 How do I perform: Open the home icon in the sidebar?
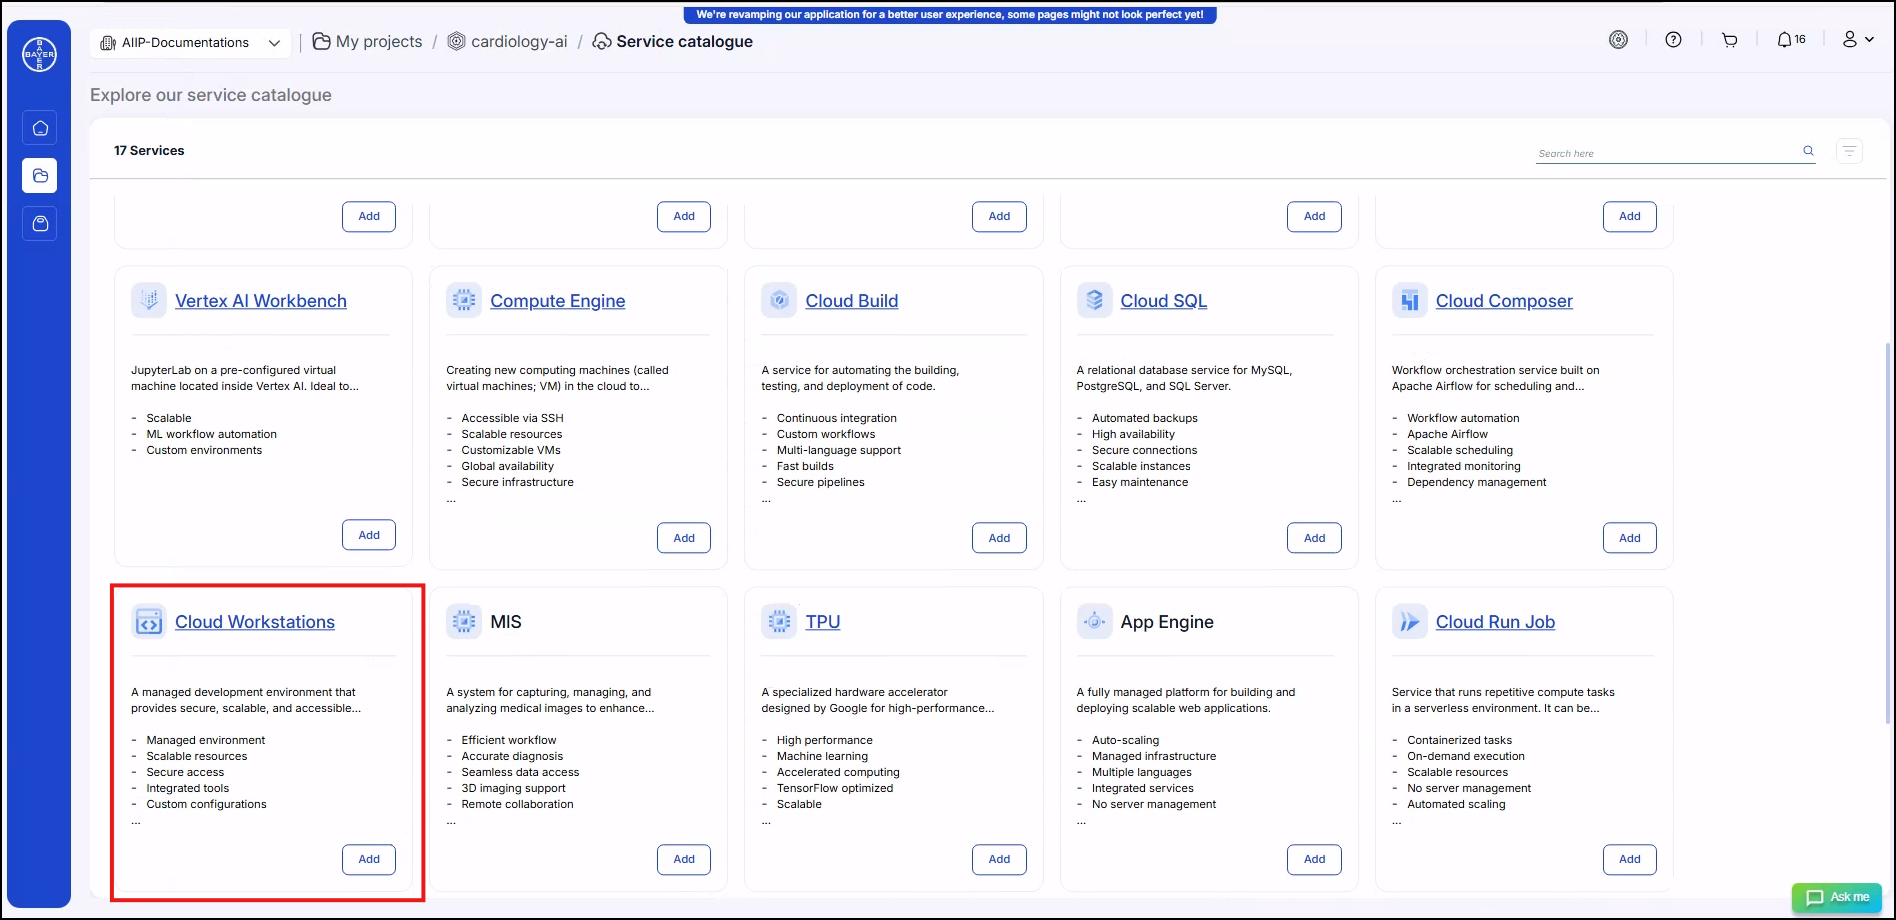tap(40, 128)
